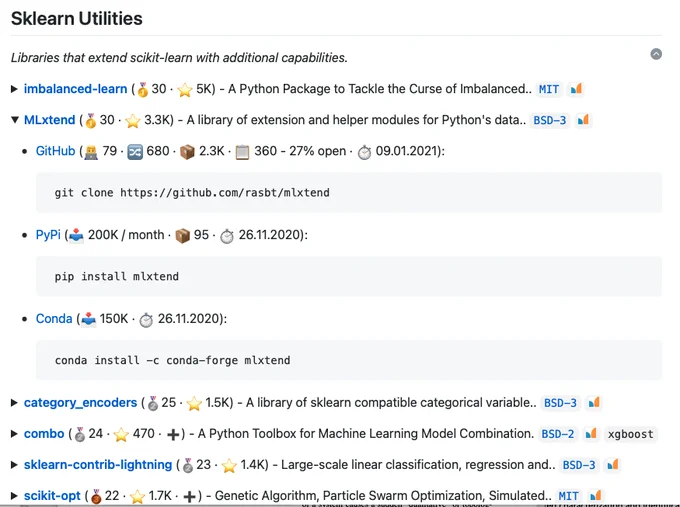The image size is (680, 507).
Task: Expand the sklearn-contrib-lightning entry
Action: (x=14, y=465)
